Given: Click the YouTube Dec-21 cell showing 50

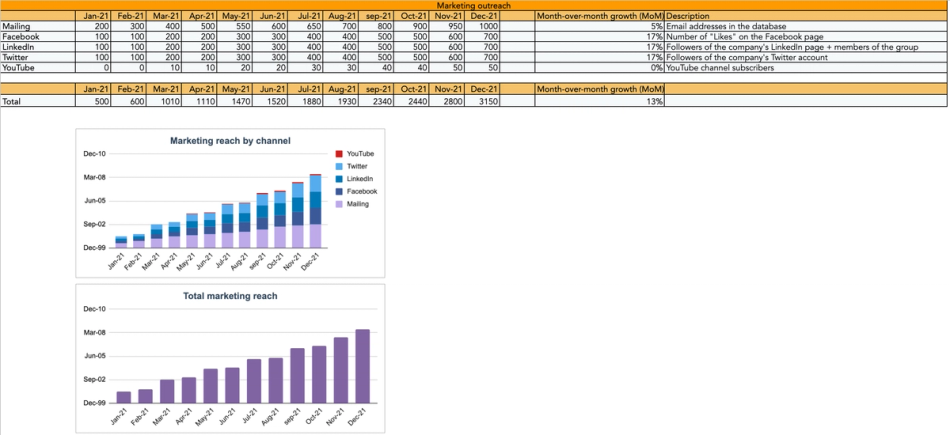Looking at the screenshot, I should pyautogui.click(x=482, y=68).
